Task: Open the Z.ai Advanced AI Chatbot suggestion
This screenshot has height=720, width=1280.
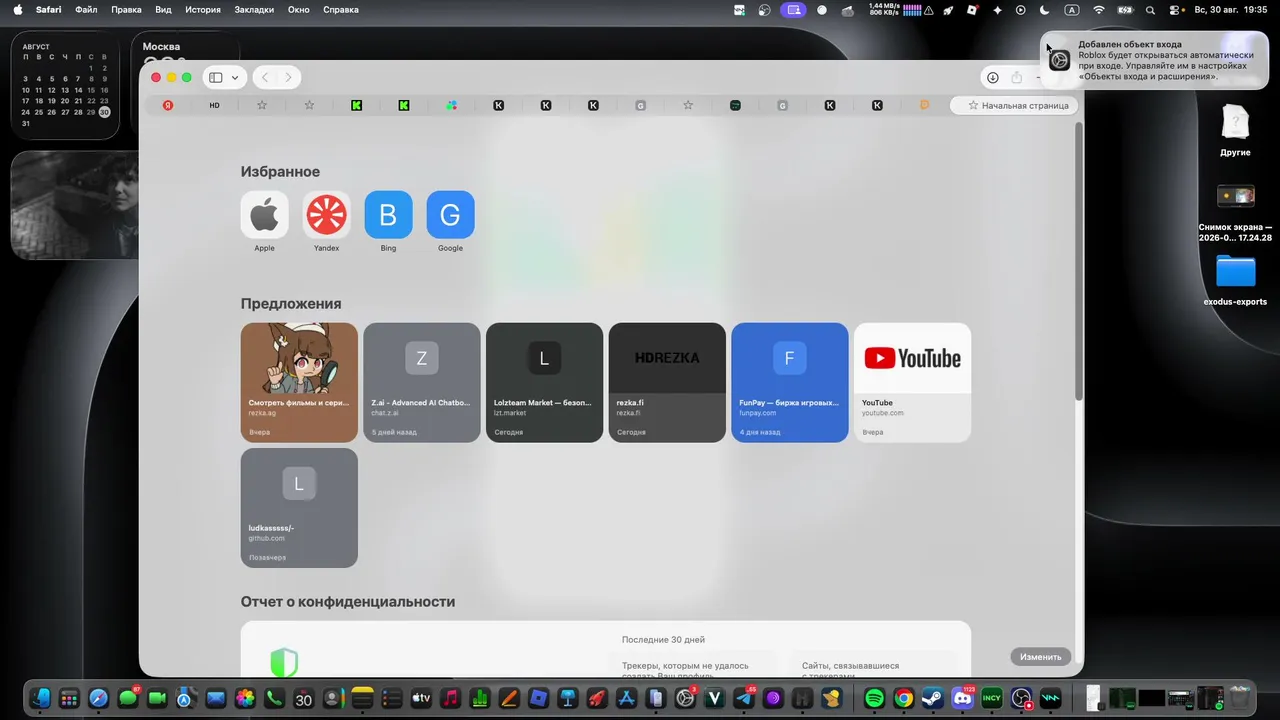Action: 421,382
